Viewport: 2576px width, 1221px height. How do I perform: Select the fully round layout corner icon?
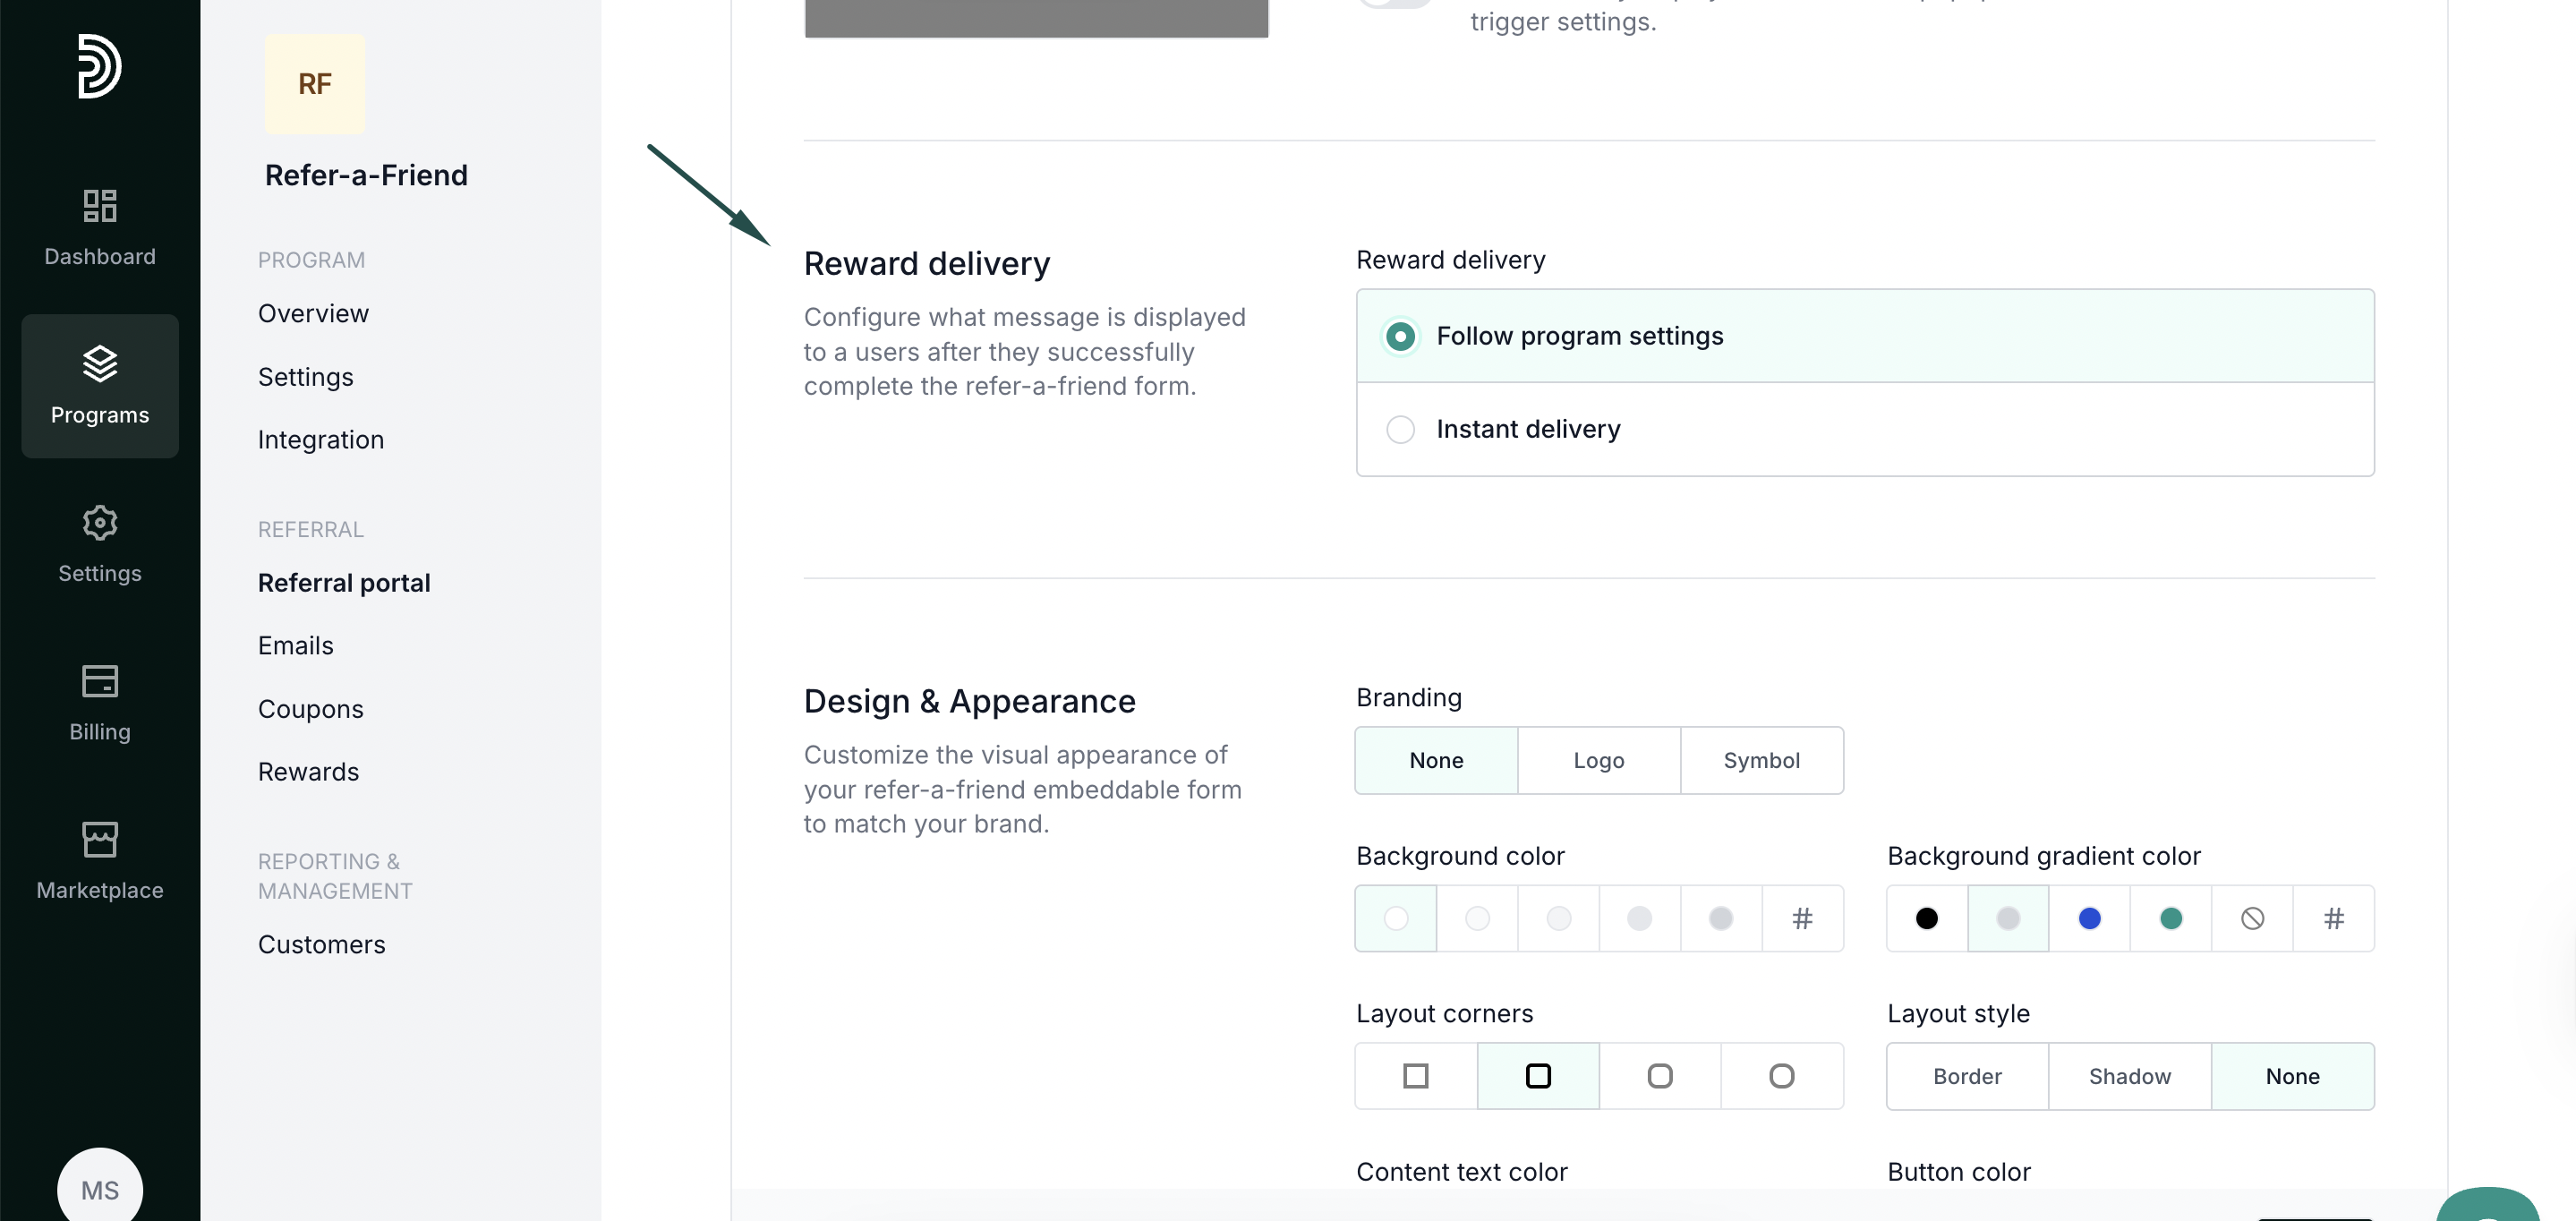[x=1781, y=1076]
